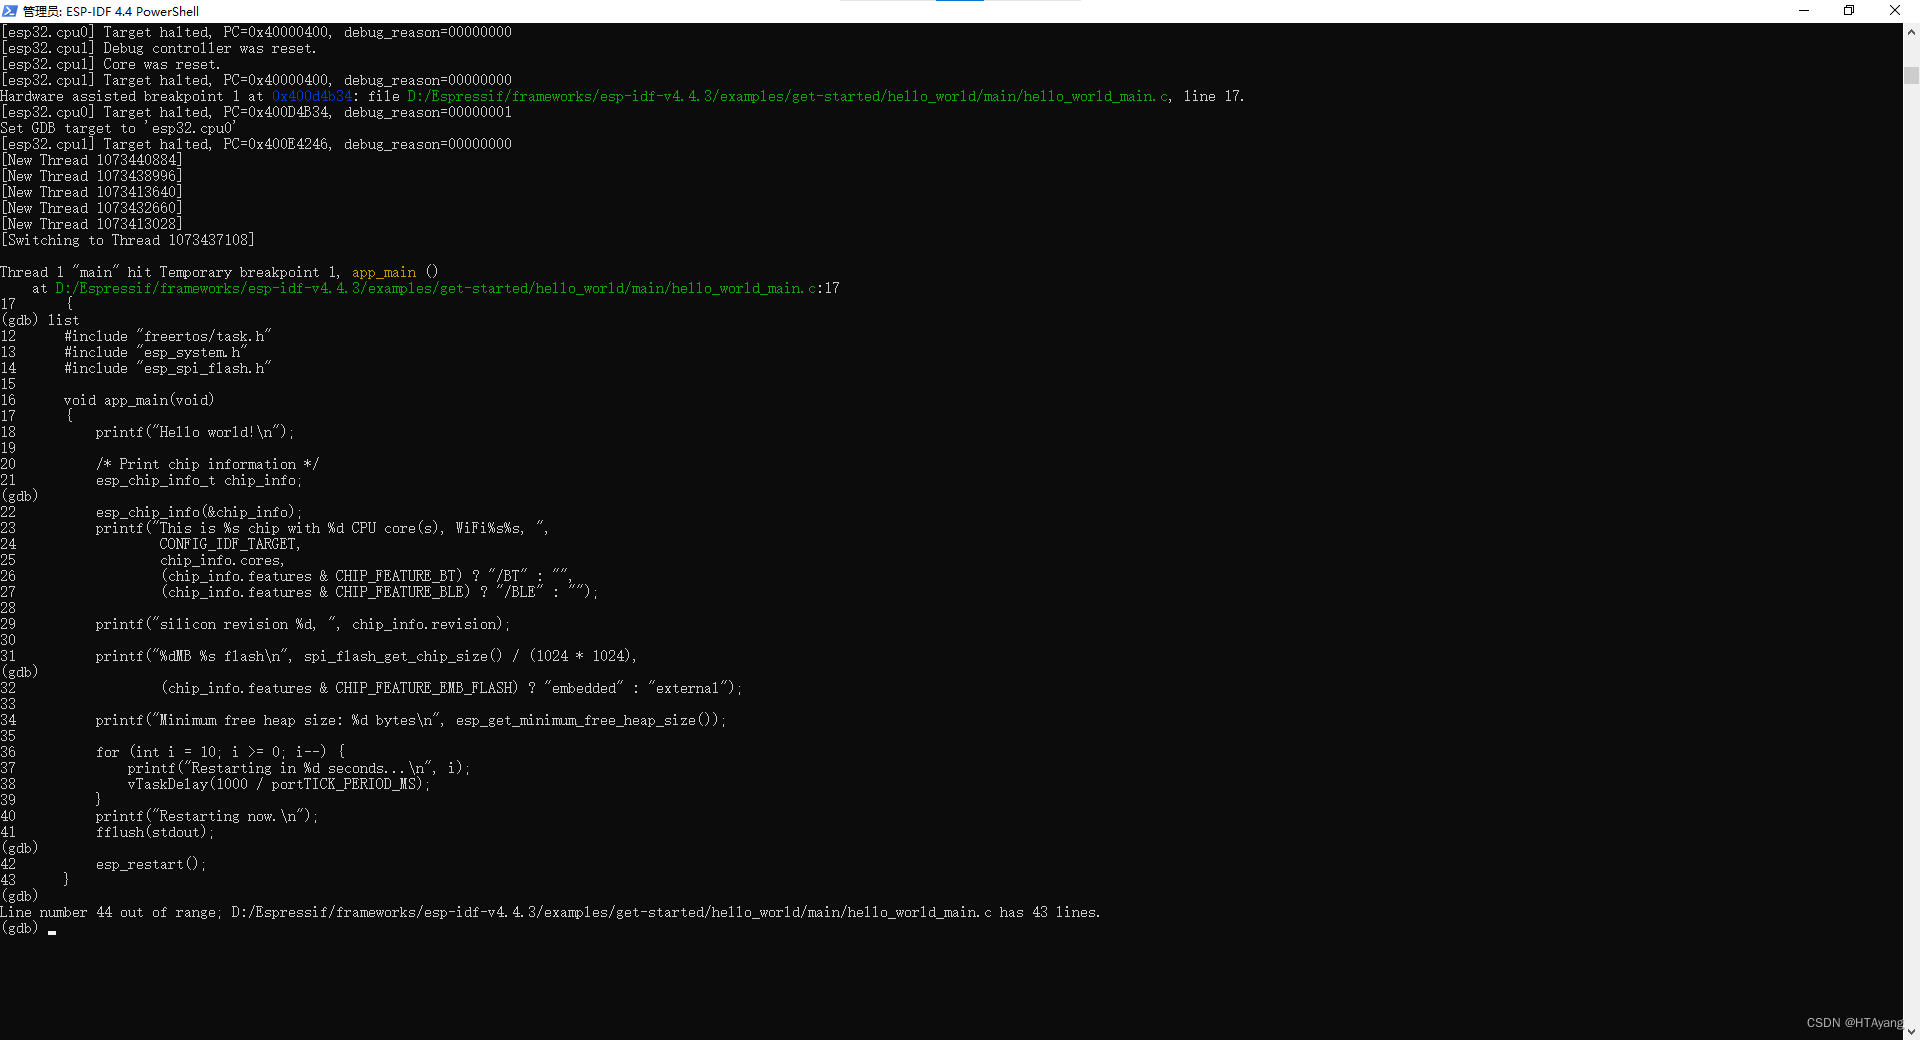Click the 'PC=0x400D4B34' target halted line
Image resolution: width=1920 pixels, height=1040 pixels.
click(x=256, y=112)
